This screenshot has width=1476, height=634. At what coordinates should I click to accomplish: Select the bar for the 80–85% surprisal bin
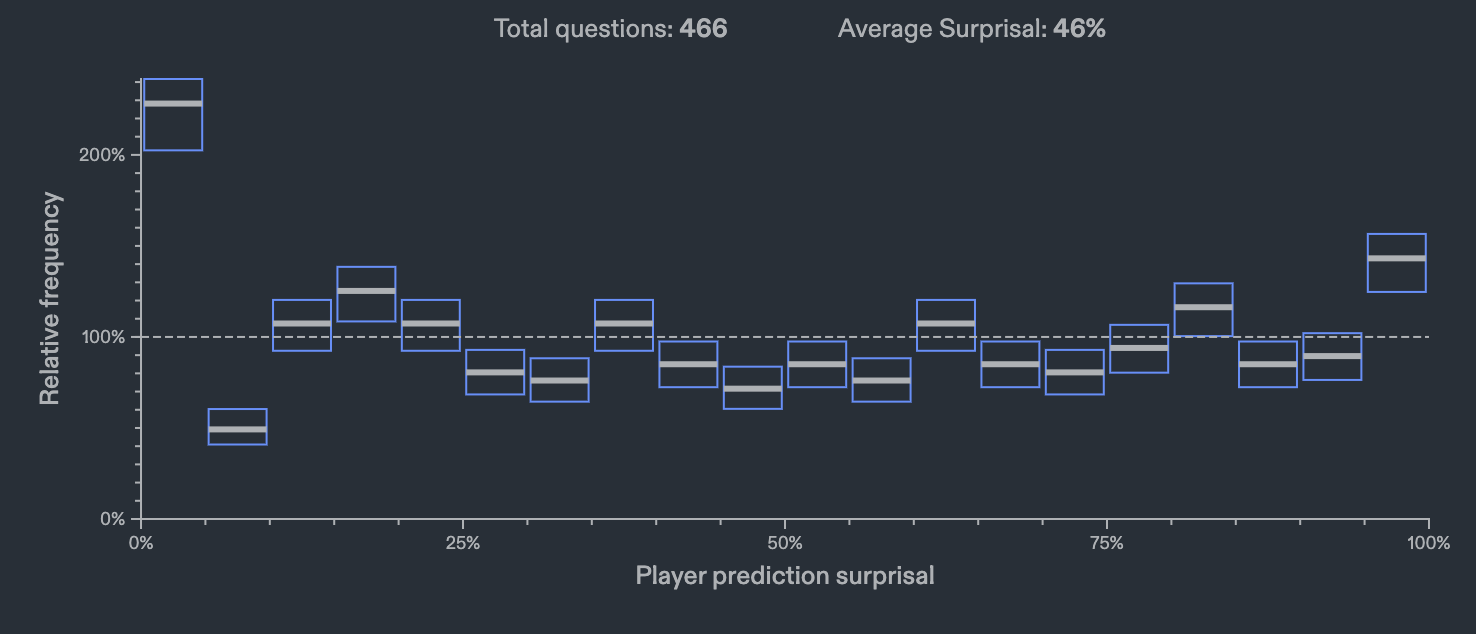coord(1203,310)
